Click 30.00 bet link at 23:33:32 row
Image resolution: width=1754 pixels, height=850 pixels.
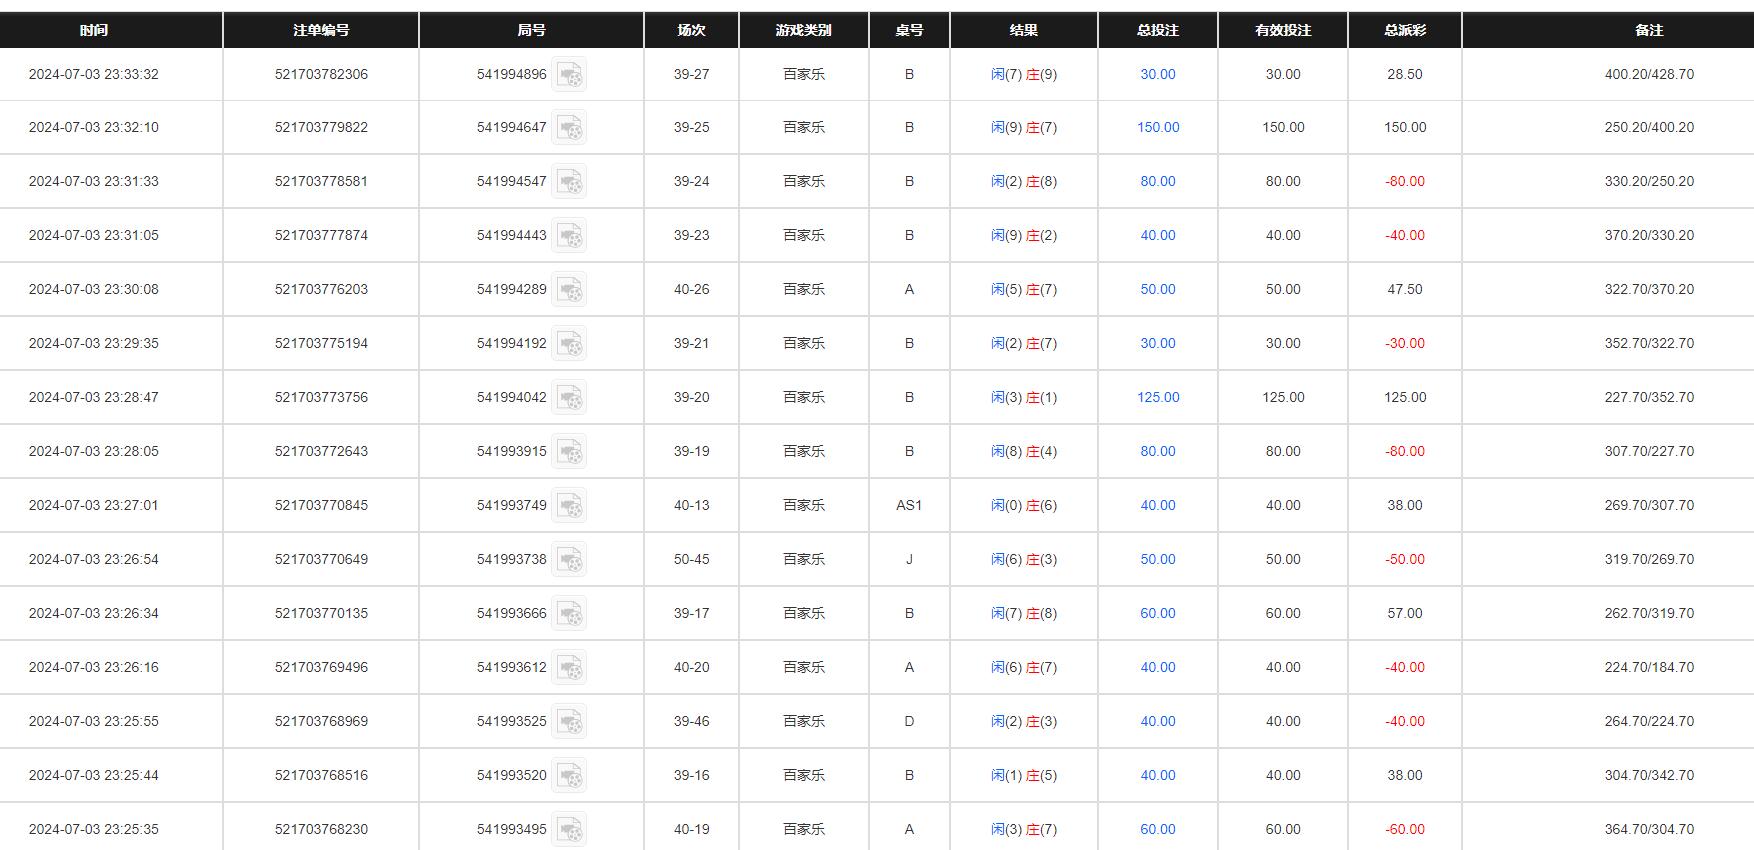[x=1158, y=75]
